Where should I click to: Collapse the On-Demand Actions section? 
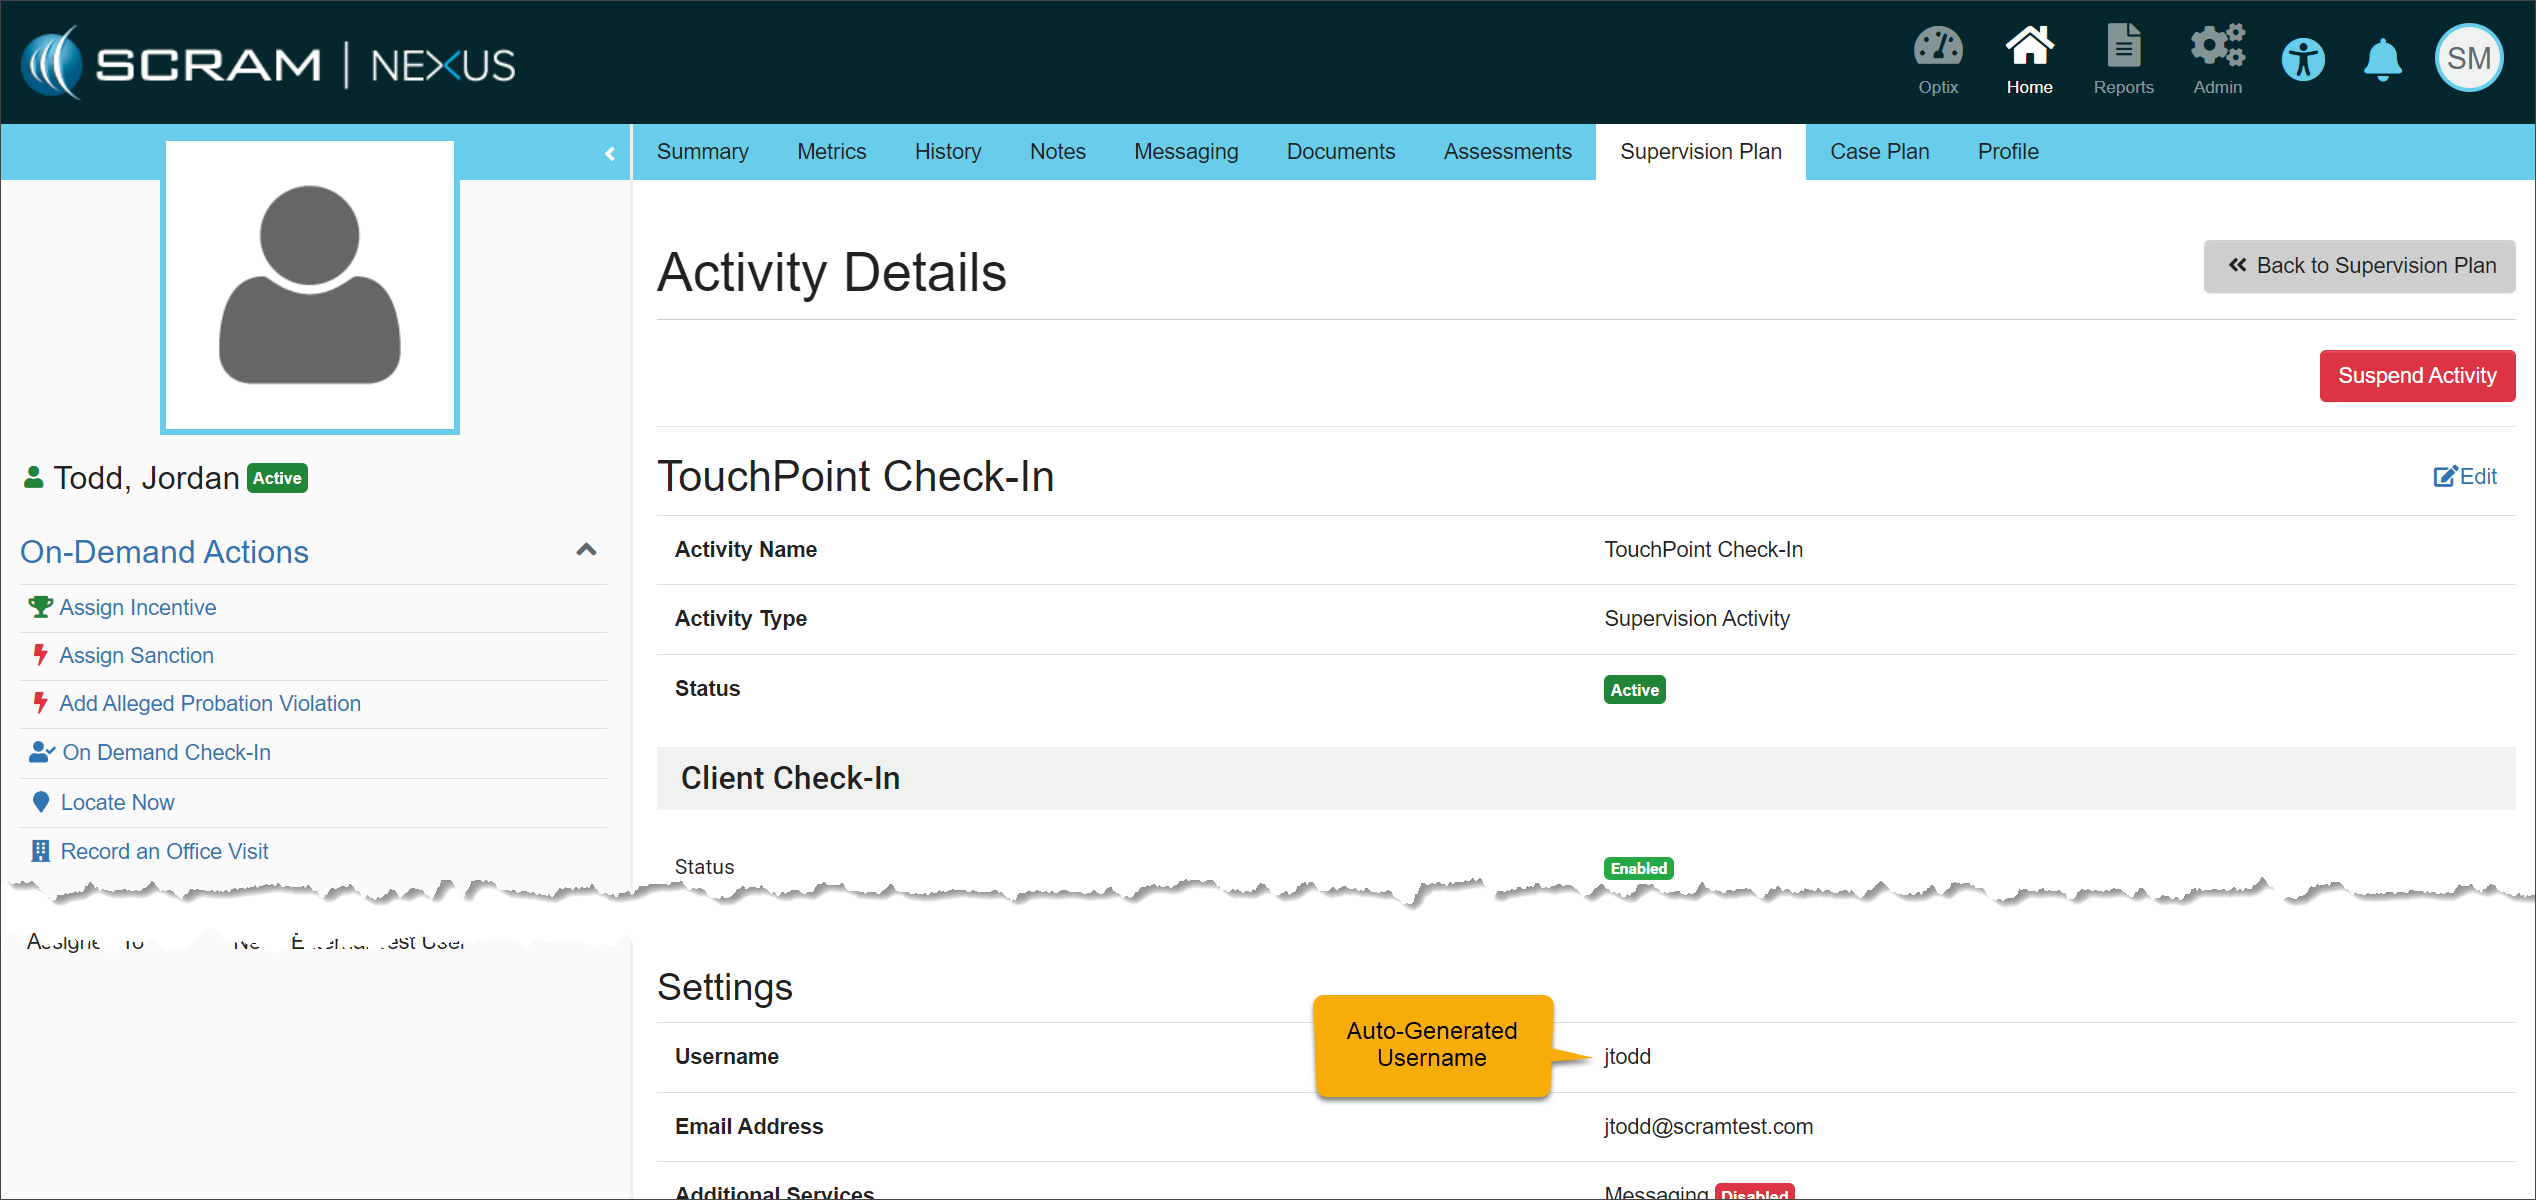pos(587,550)
